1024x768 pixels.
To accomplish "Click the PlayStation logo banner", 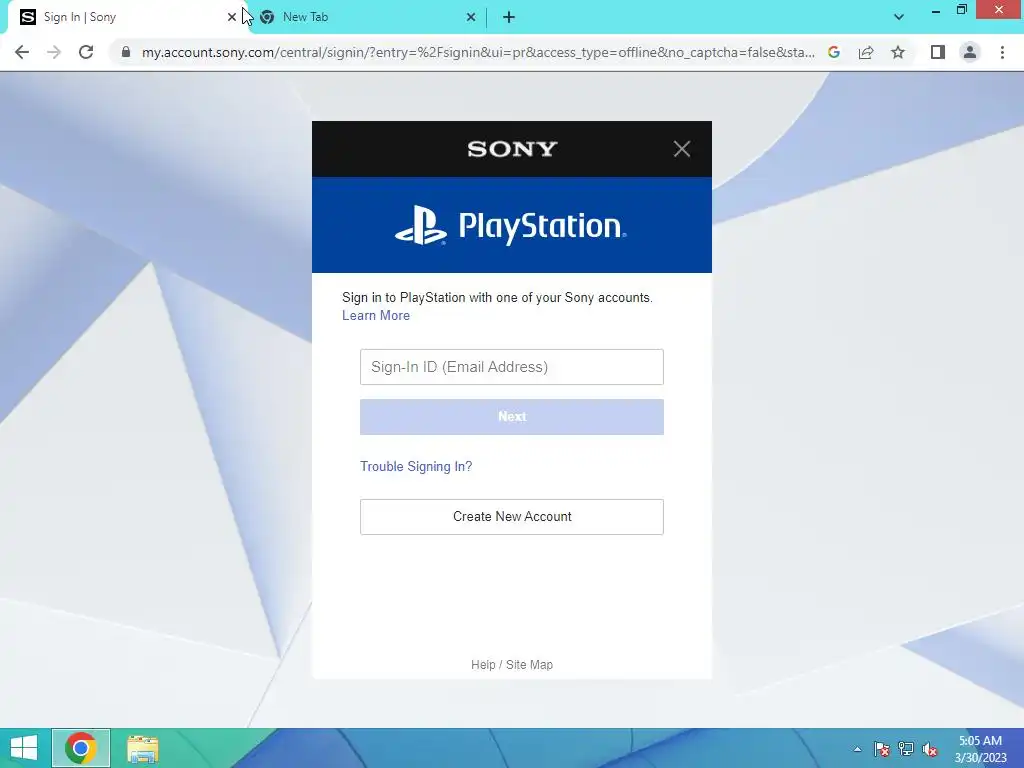I will point(511,225).
